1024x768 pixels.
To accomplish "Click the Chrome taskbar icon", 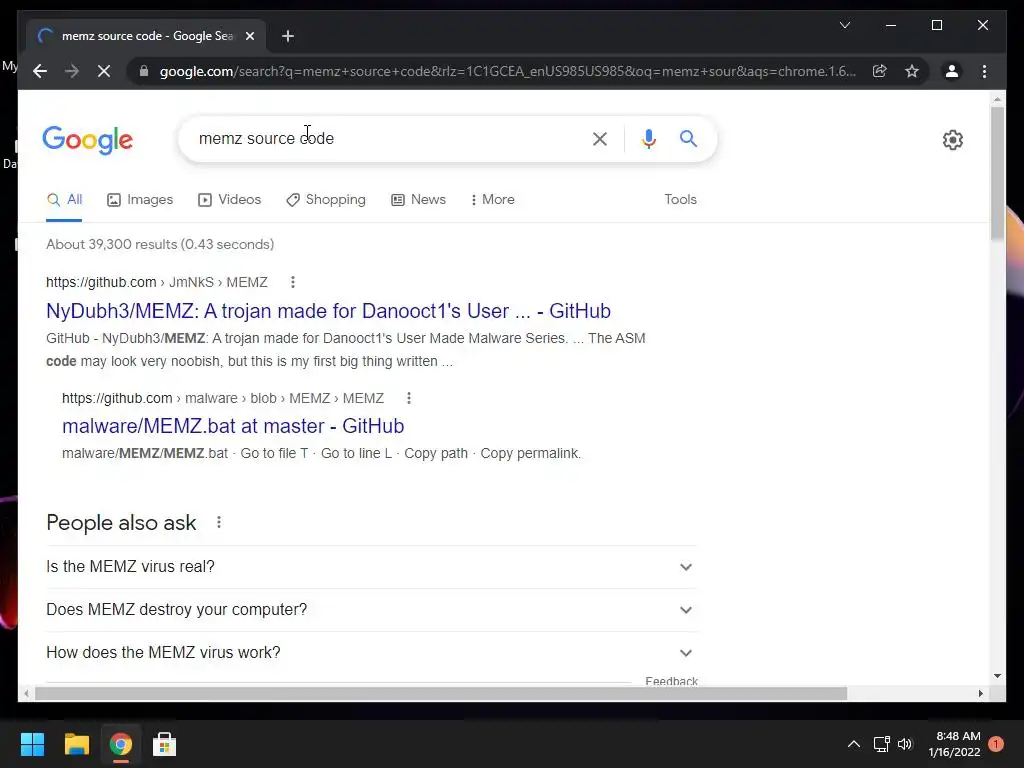I will (121, 744).
